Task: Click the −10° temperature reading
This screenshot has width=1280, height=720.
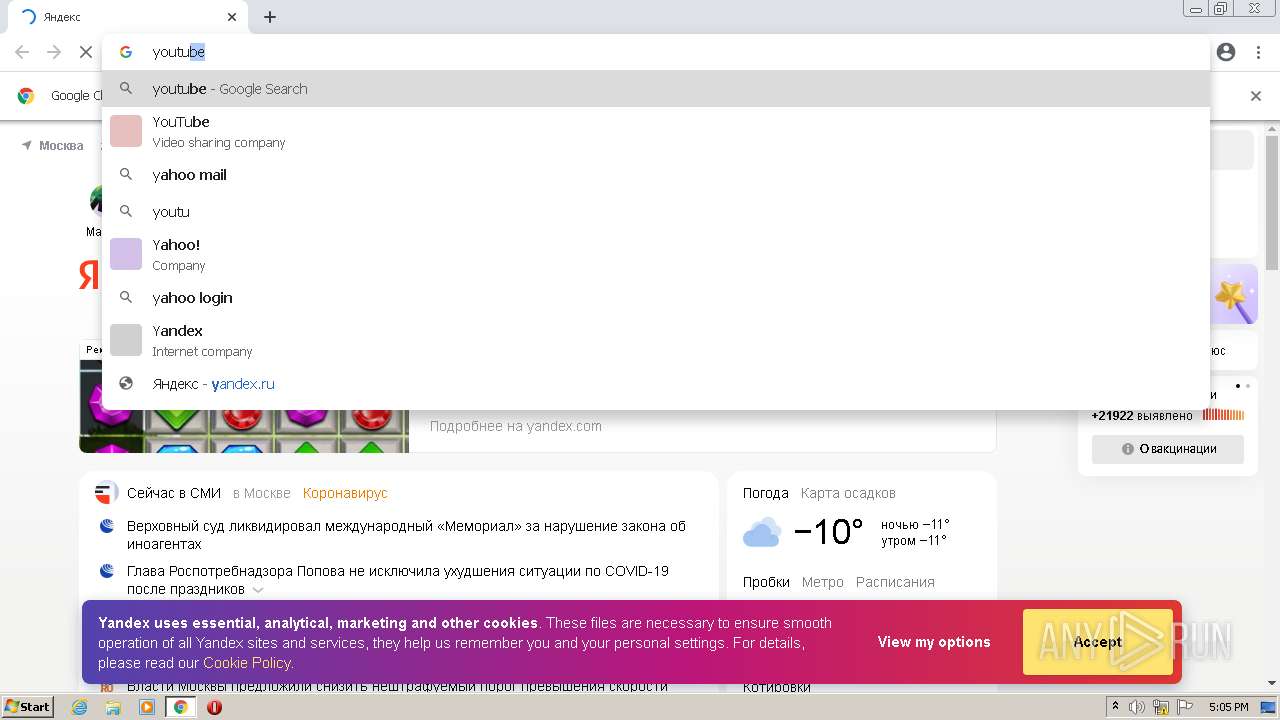Action: (828, 532)
